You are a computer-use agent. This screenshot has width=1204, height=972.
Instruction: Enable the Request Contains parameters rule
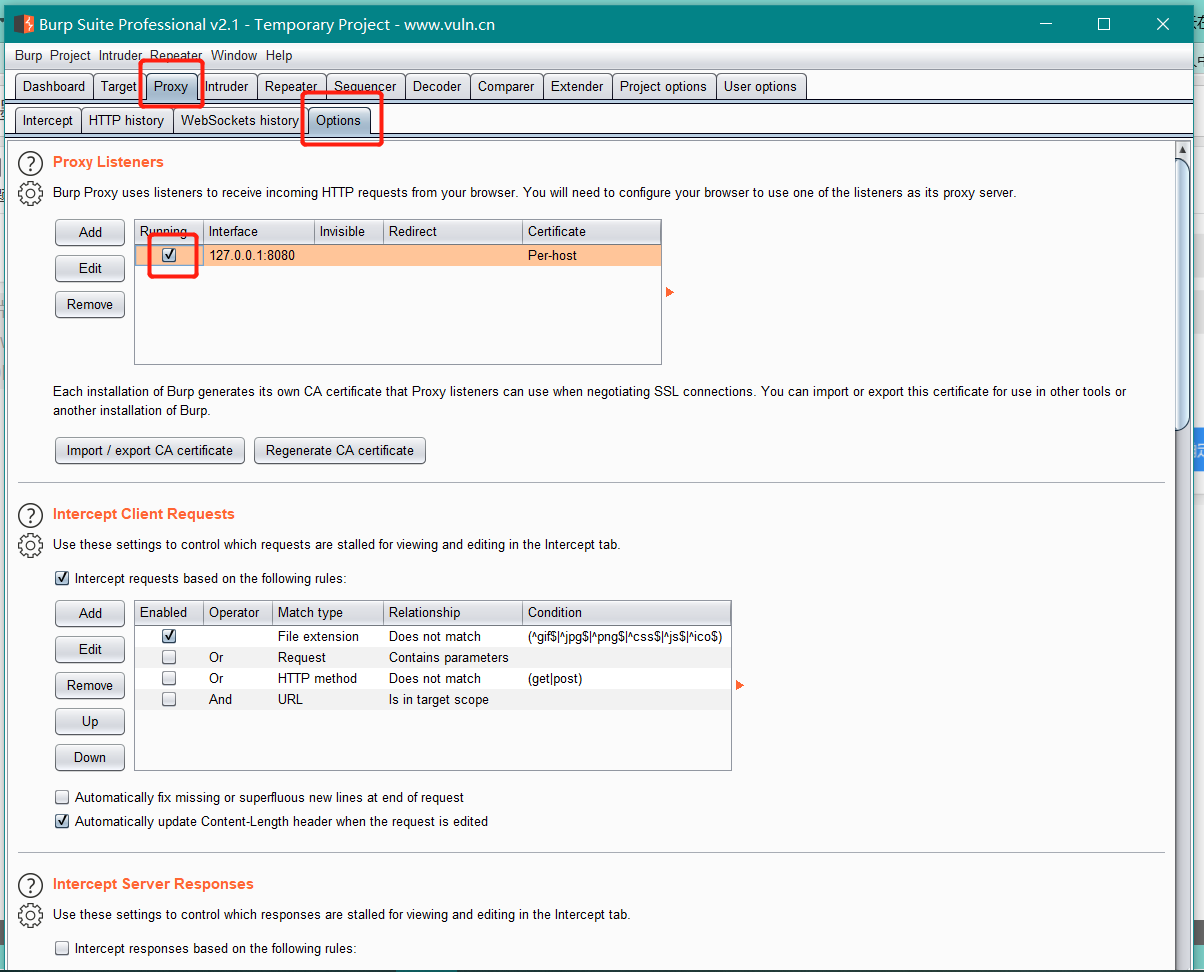coord(169,657)
